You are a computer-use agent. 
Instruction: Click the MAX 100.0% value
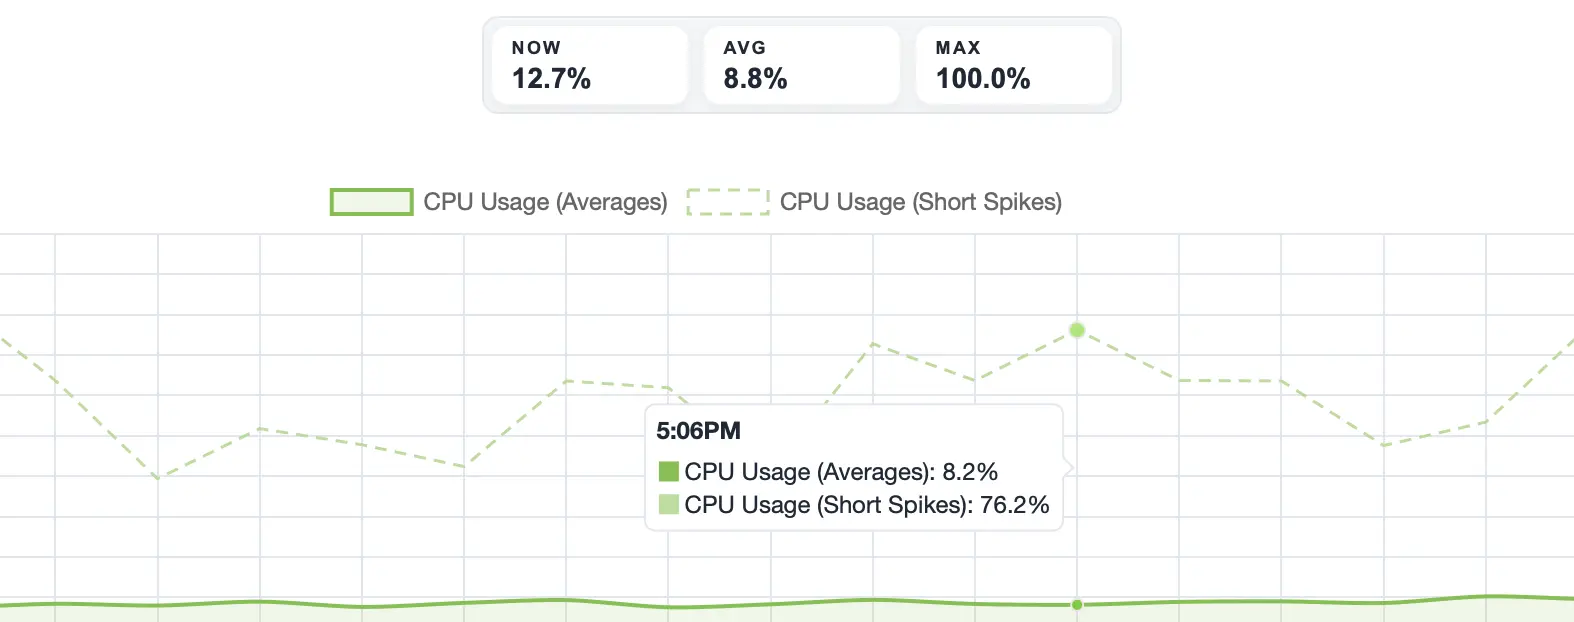tap(983, 78)
